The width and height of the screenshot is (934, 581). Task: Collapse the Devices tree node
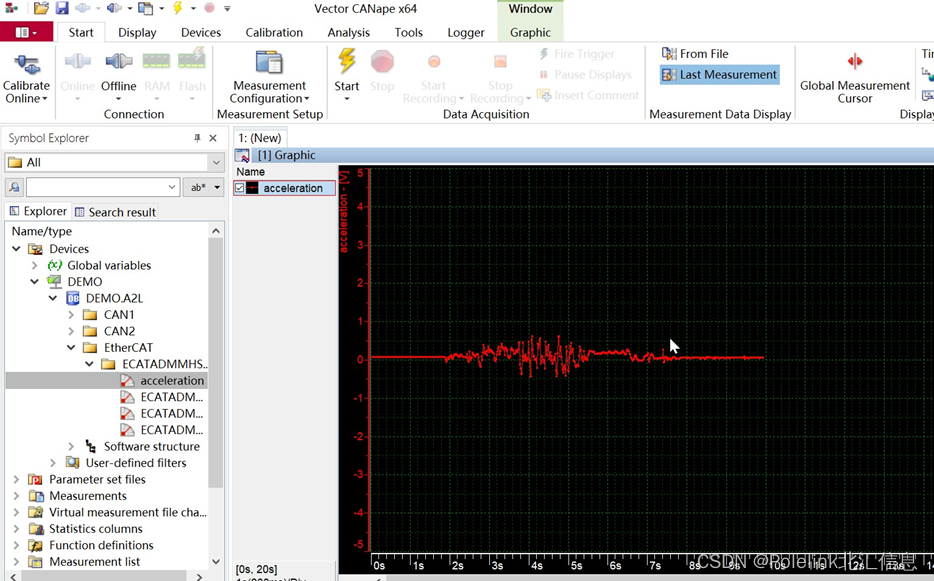pos(16,248)
